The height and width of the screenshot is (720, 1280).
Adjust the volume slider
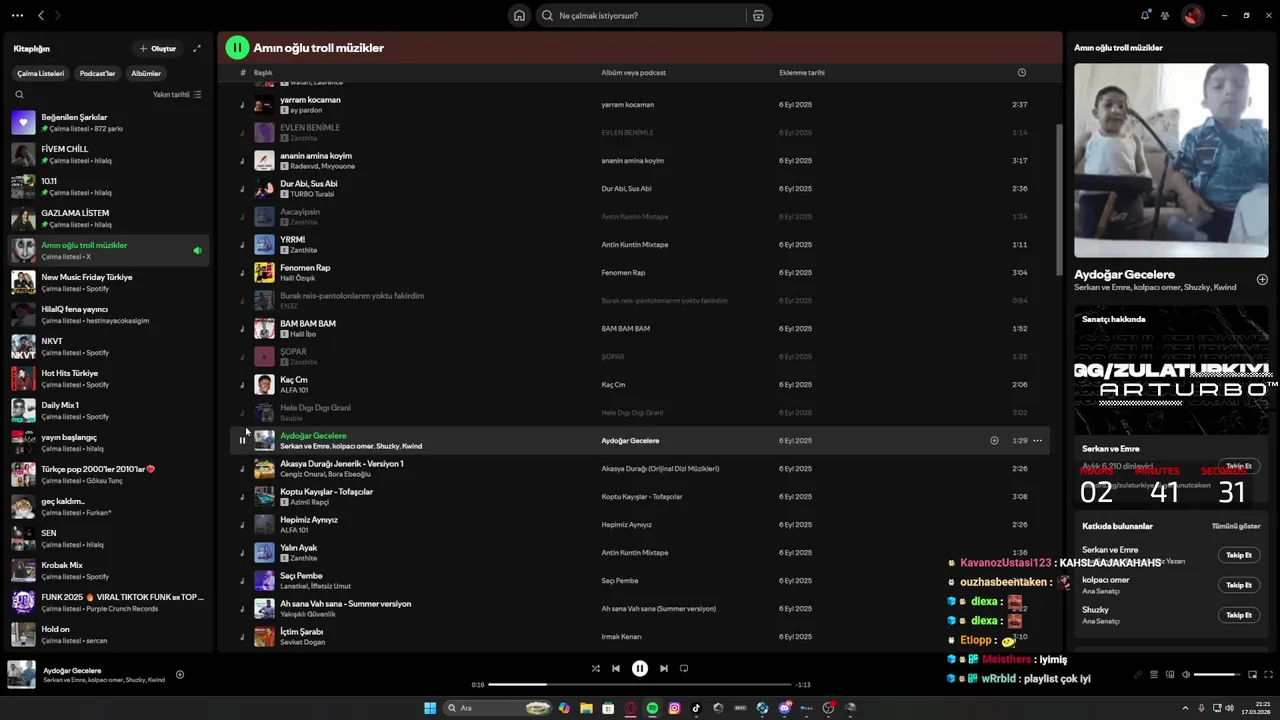1217,674
